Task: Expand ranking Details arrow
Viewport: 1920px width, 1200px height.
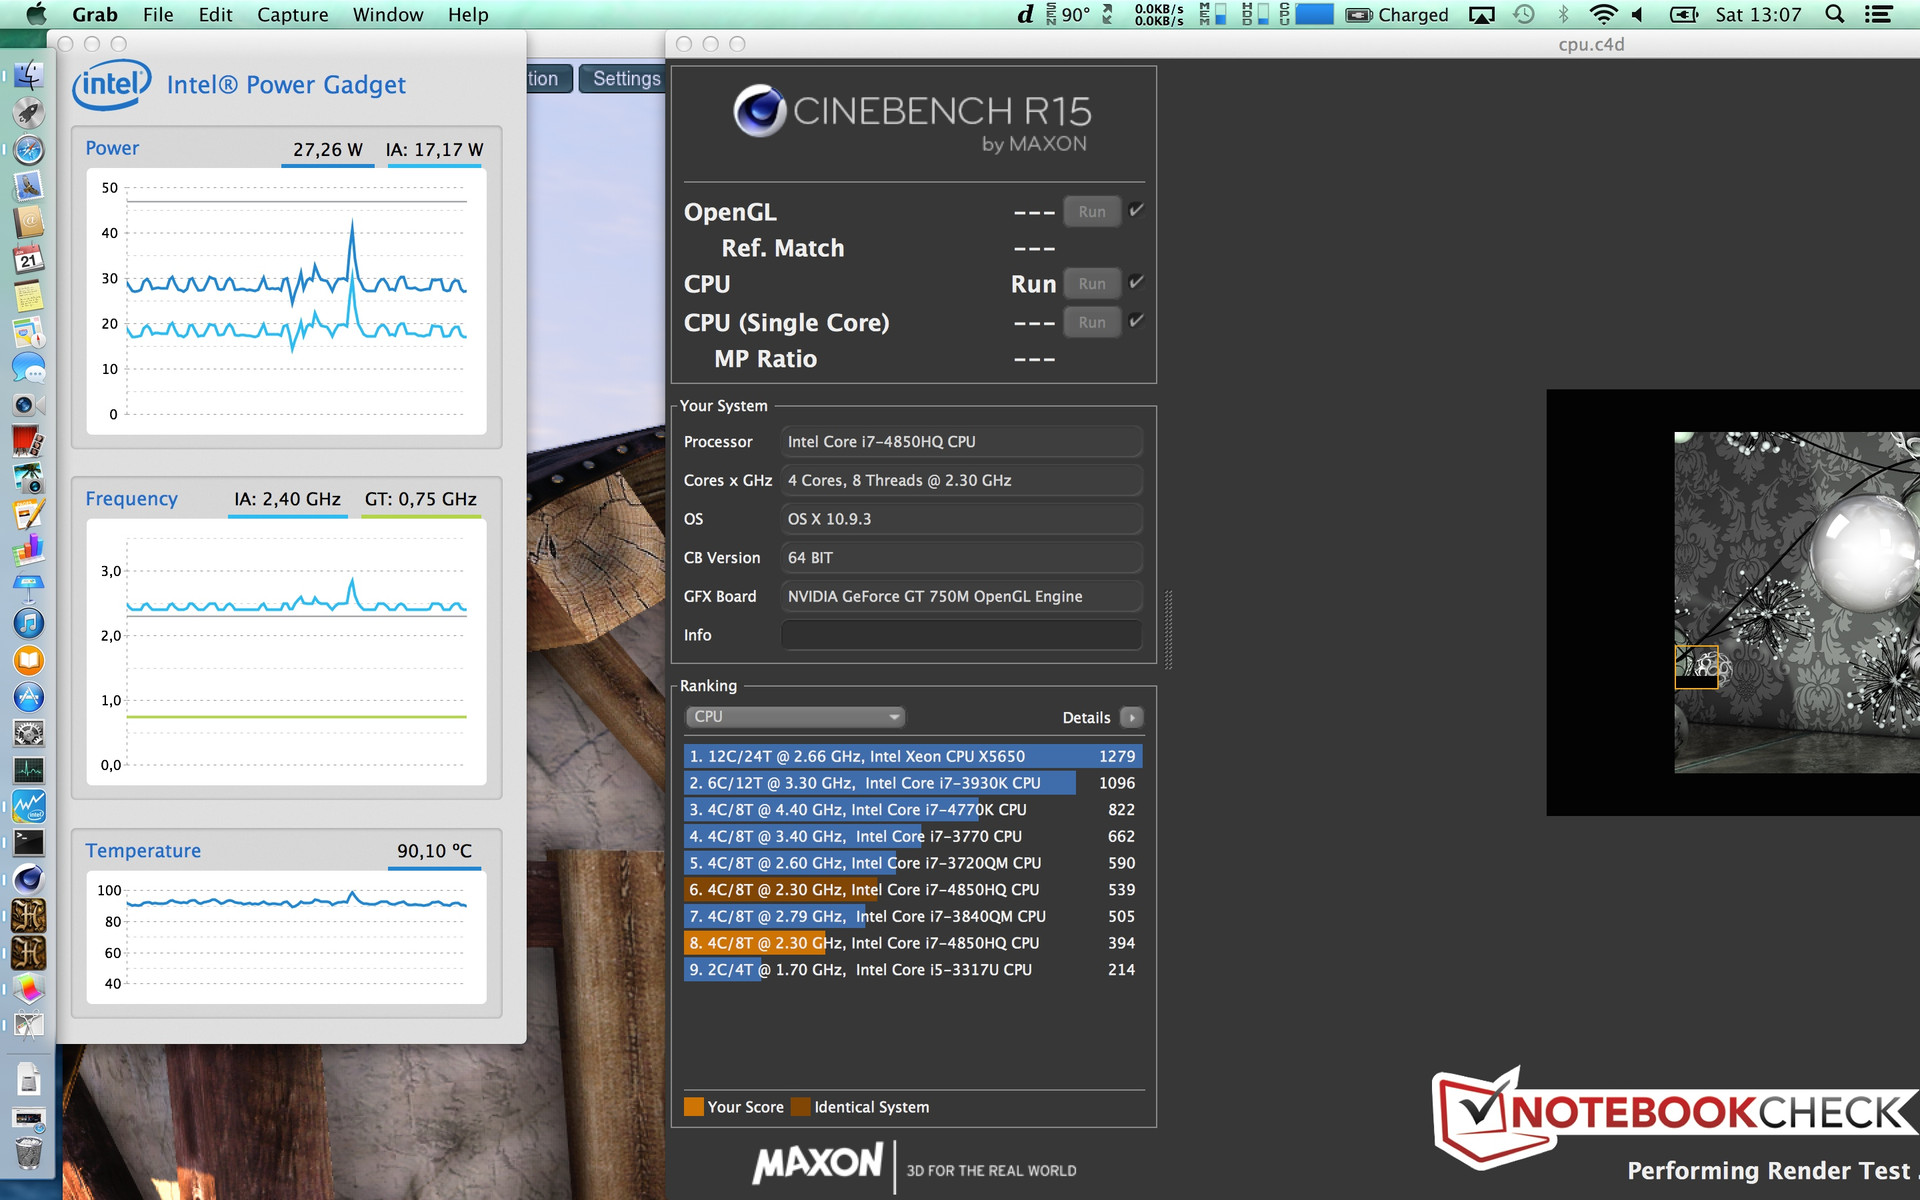Action: tap(1131, 717)
